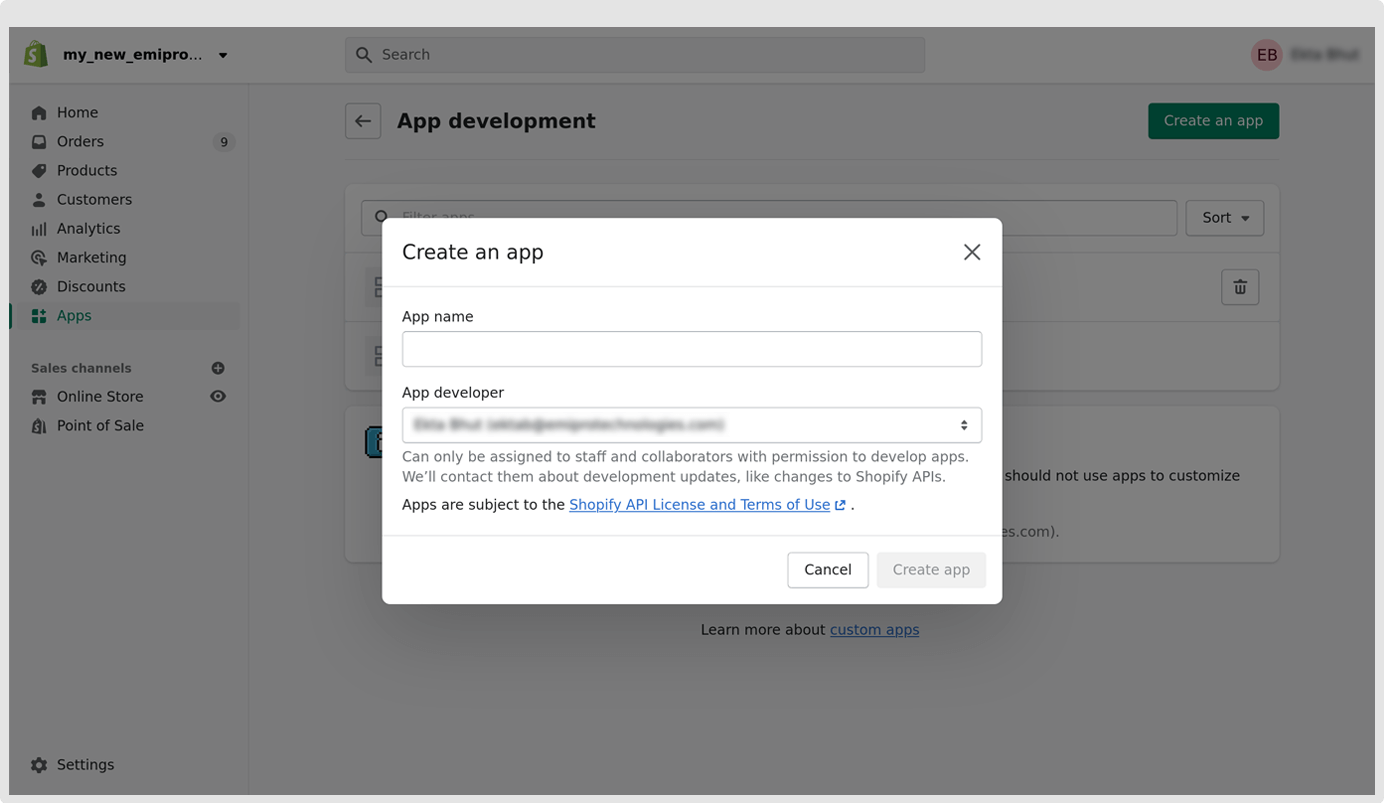Open Shopify API License and Terms link
Screen dimensions: 1384x803
point(699,505)
